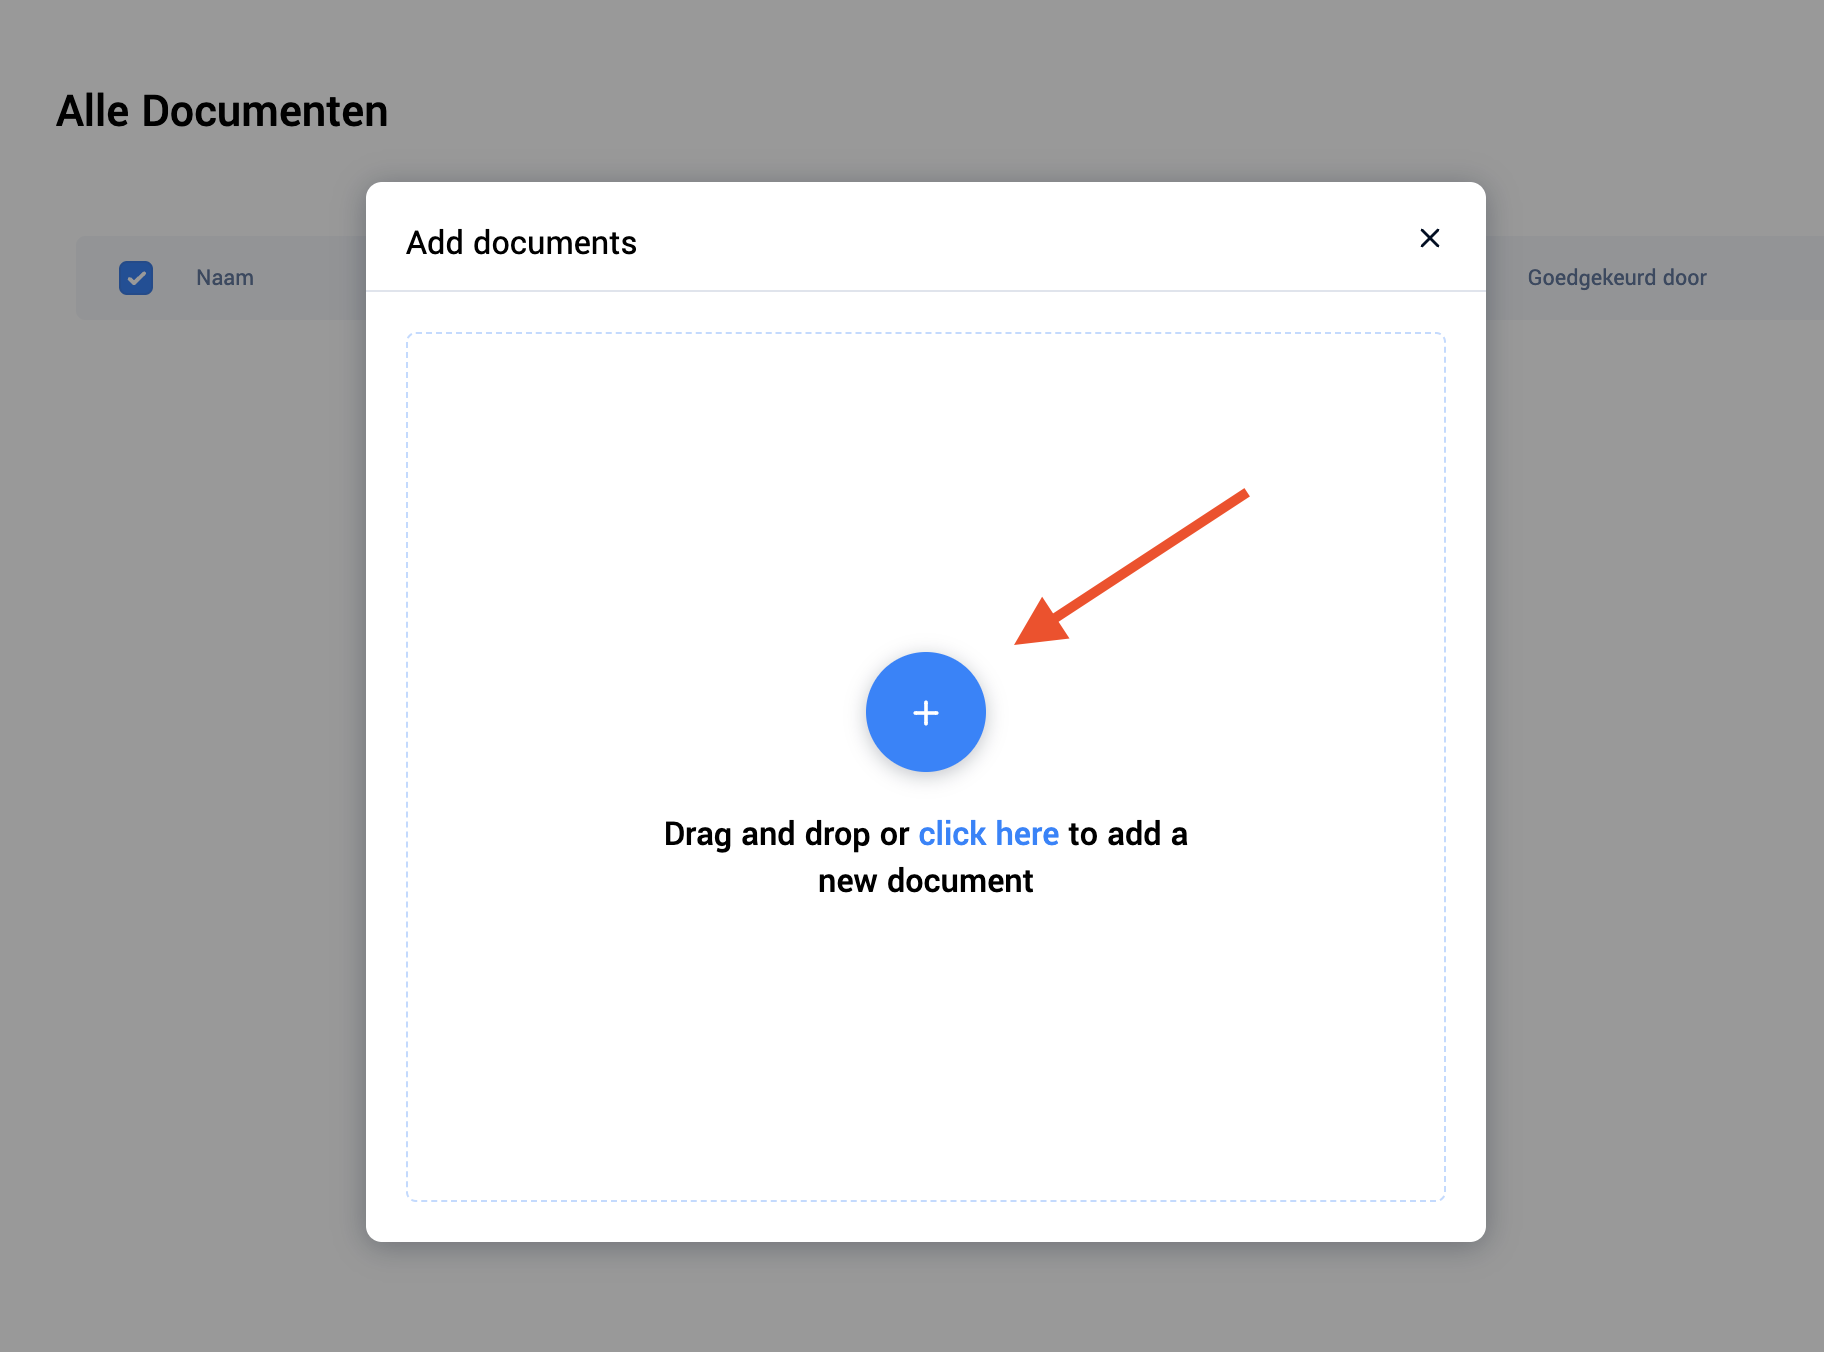Click the dashed border of upload zone
Screen dimensions: 1824x1352
pos(408,760)
